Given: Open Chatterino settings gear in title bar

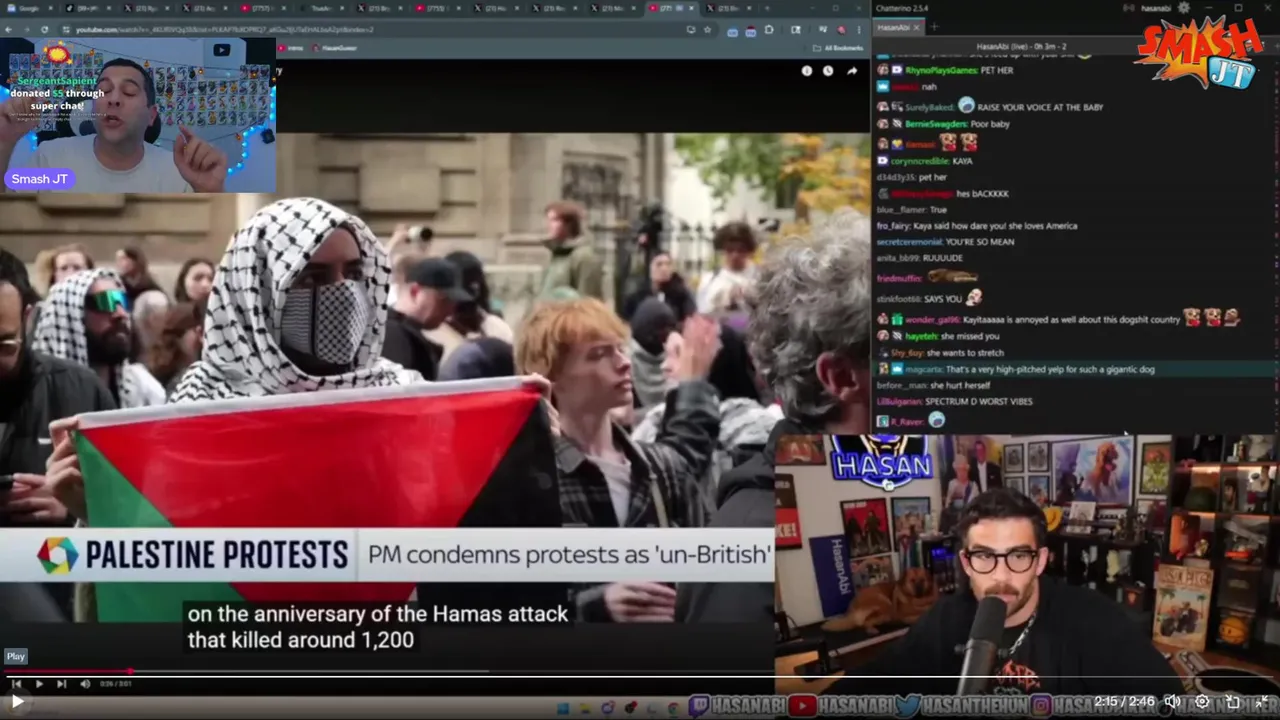Looking at the screenshot, I should [1184, 8].
